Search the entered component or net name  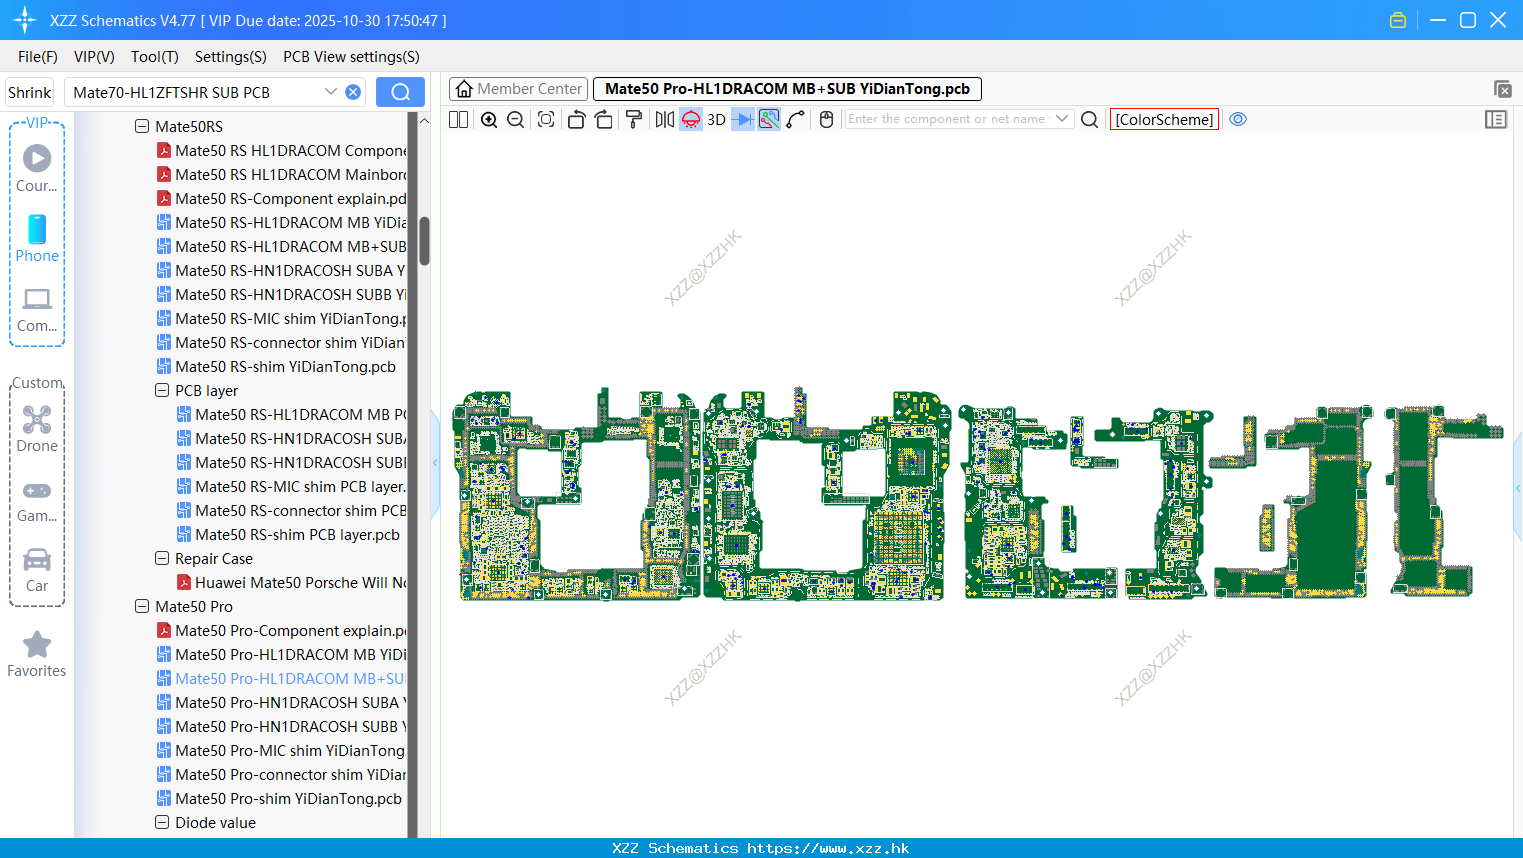pos(1090,119)
